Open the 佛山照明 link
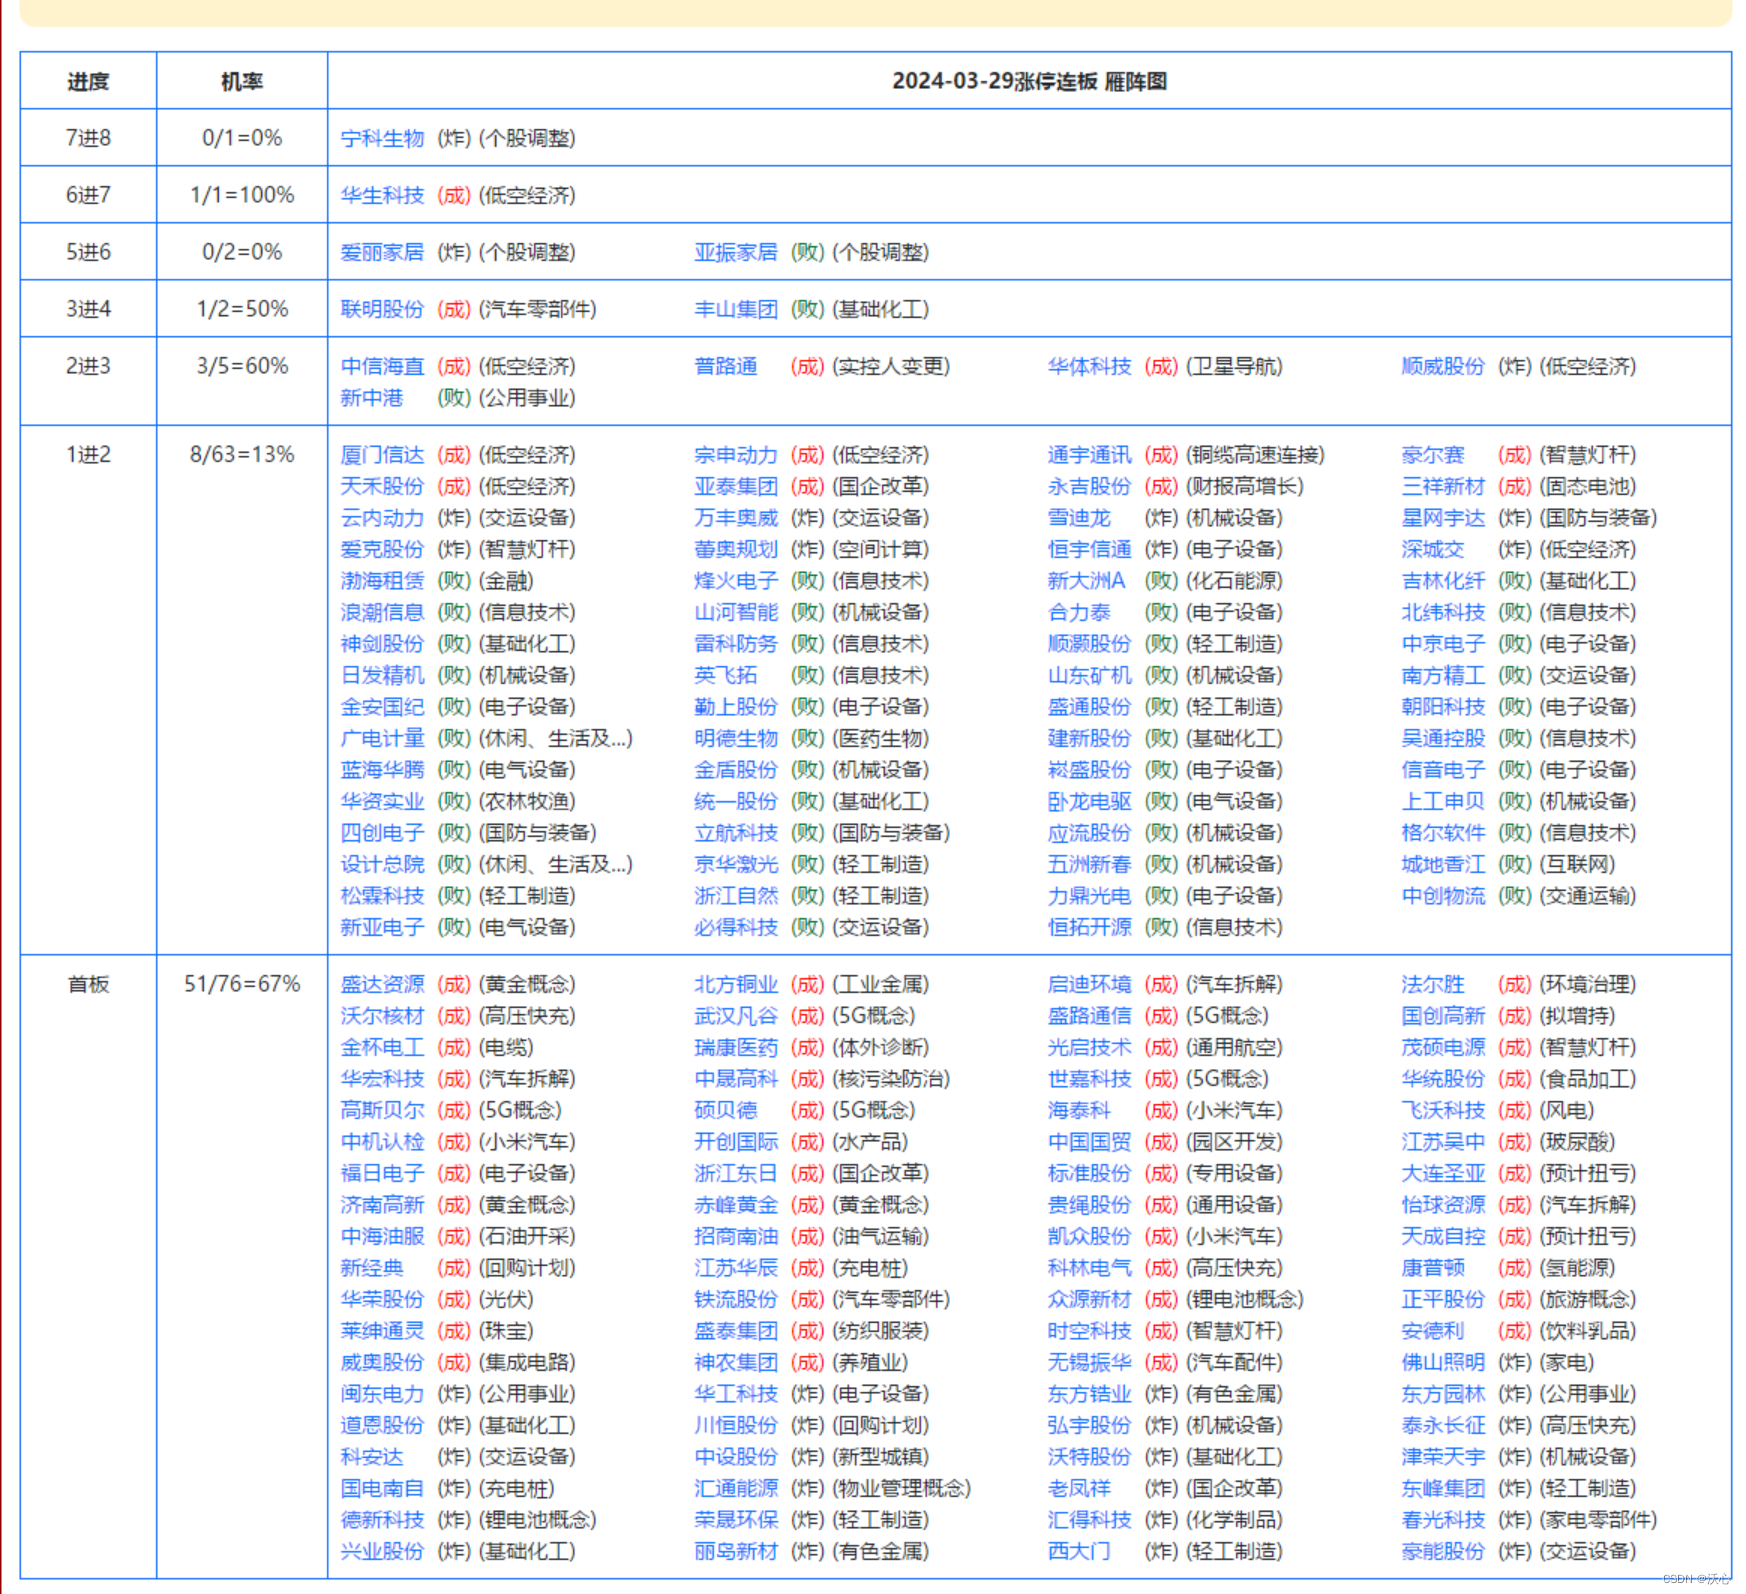The image size is (1746, 1594). (1443, 1362)
